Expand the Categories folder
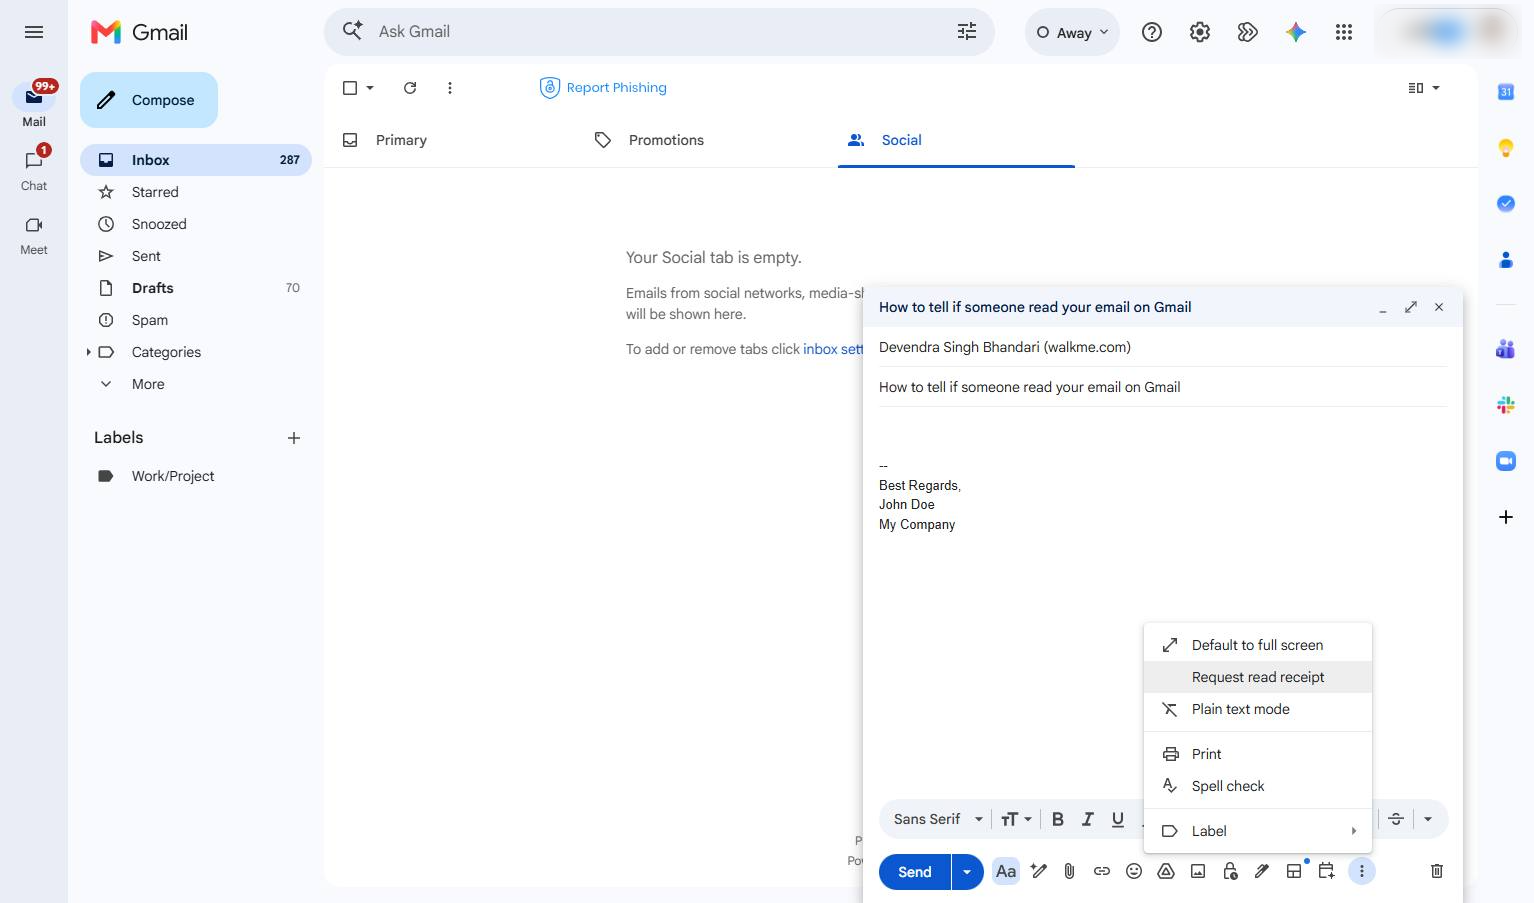Viewport: 1534px width, 903px height. point(88,352)
